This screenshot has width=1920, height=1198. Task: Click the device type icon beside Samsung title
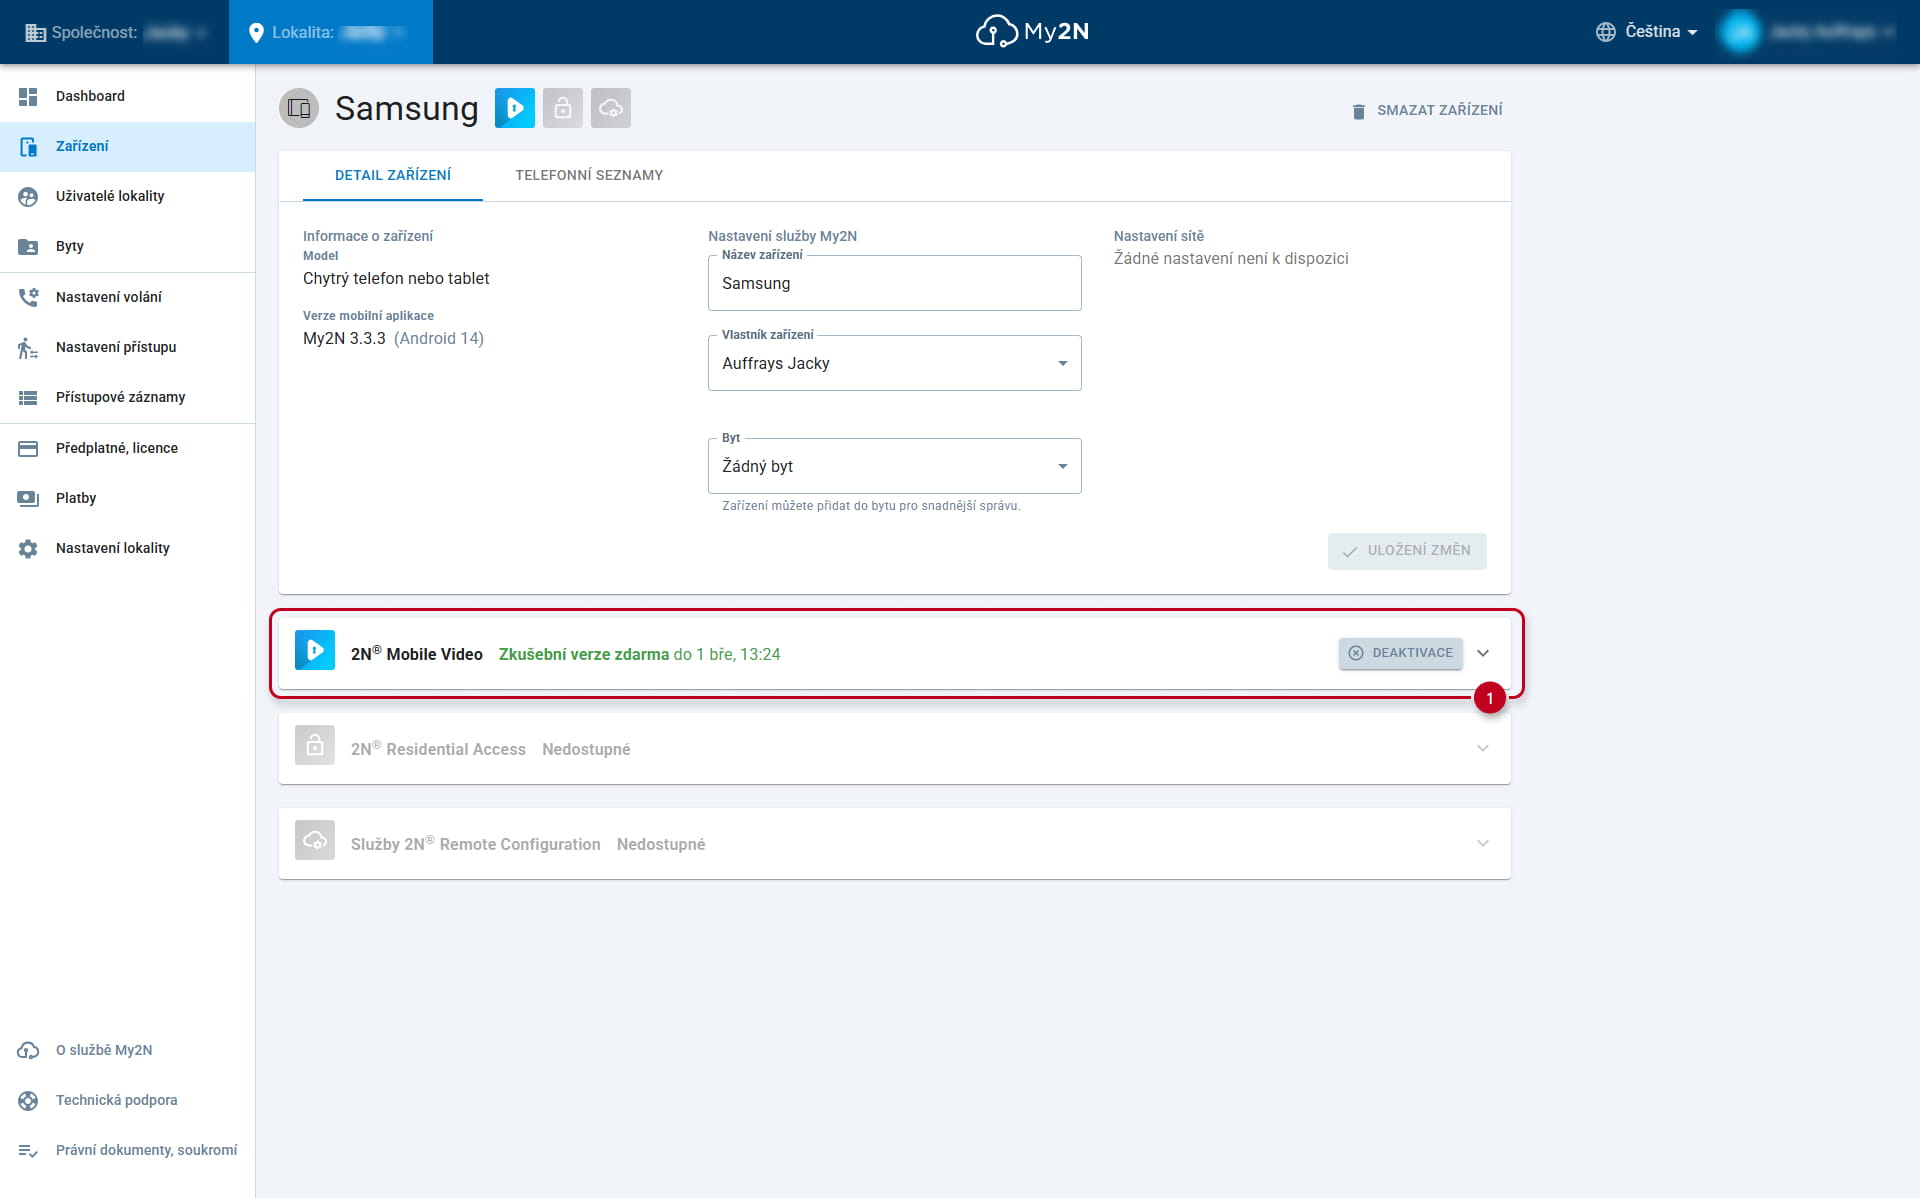pos(299,108)
